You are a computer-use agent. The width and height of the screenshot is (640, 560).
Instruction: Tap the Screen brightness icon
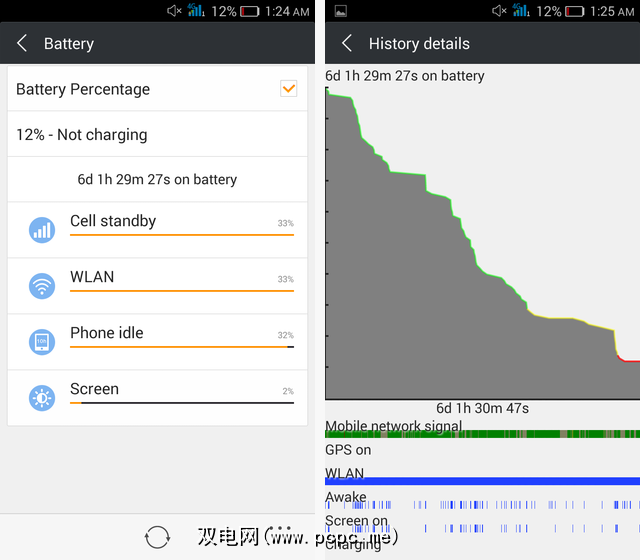click(x=42, y=398)
